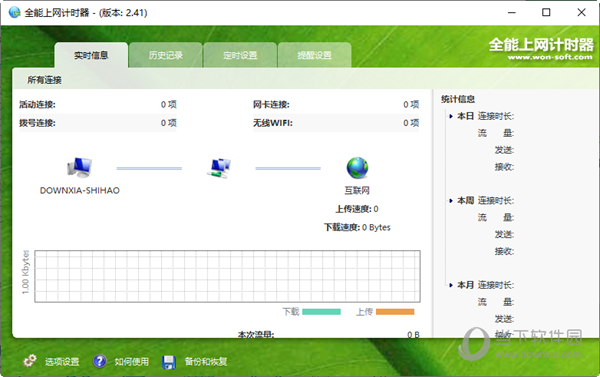Switch to the 历史记录 tab
The height and width of the screenshot is (377, 600).
(x=165, y=55)
